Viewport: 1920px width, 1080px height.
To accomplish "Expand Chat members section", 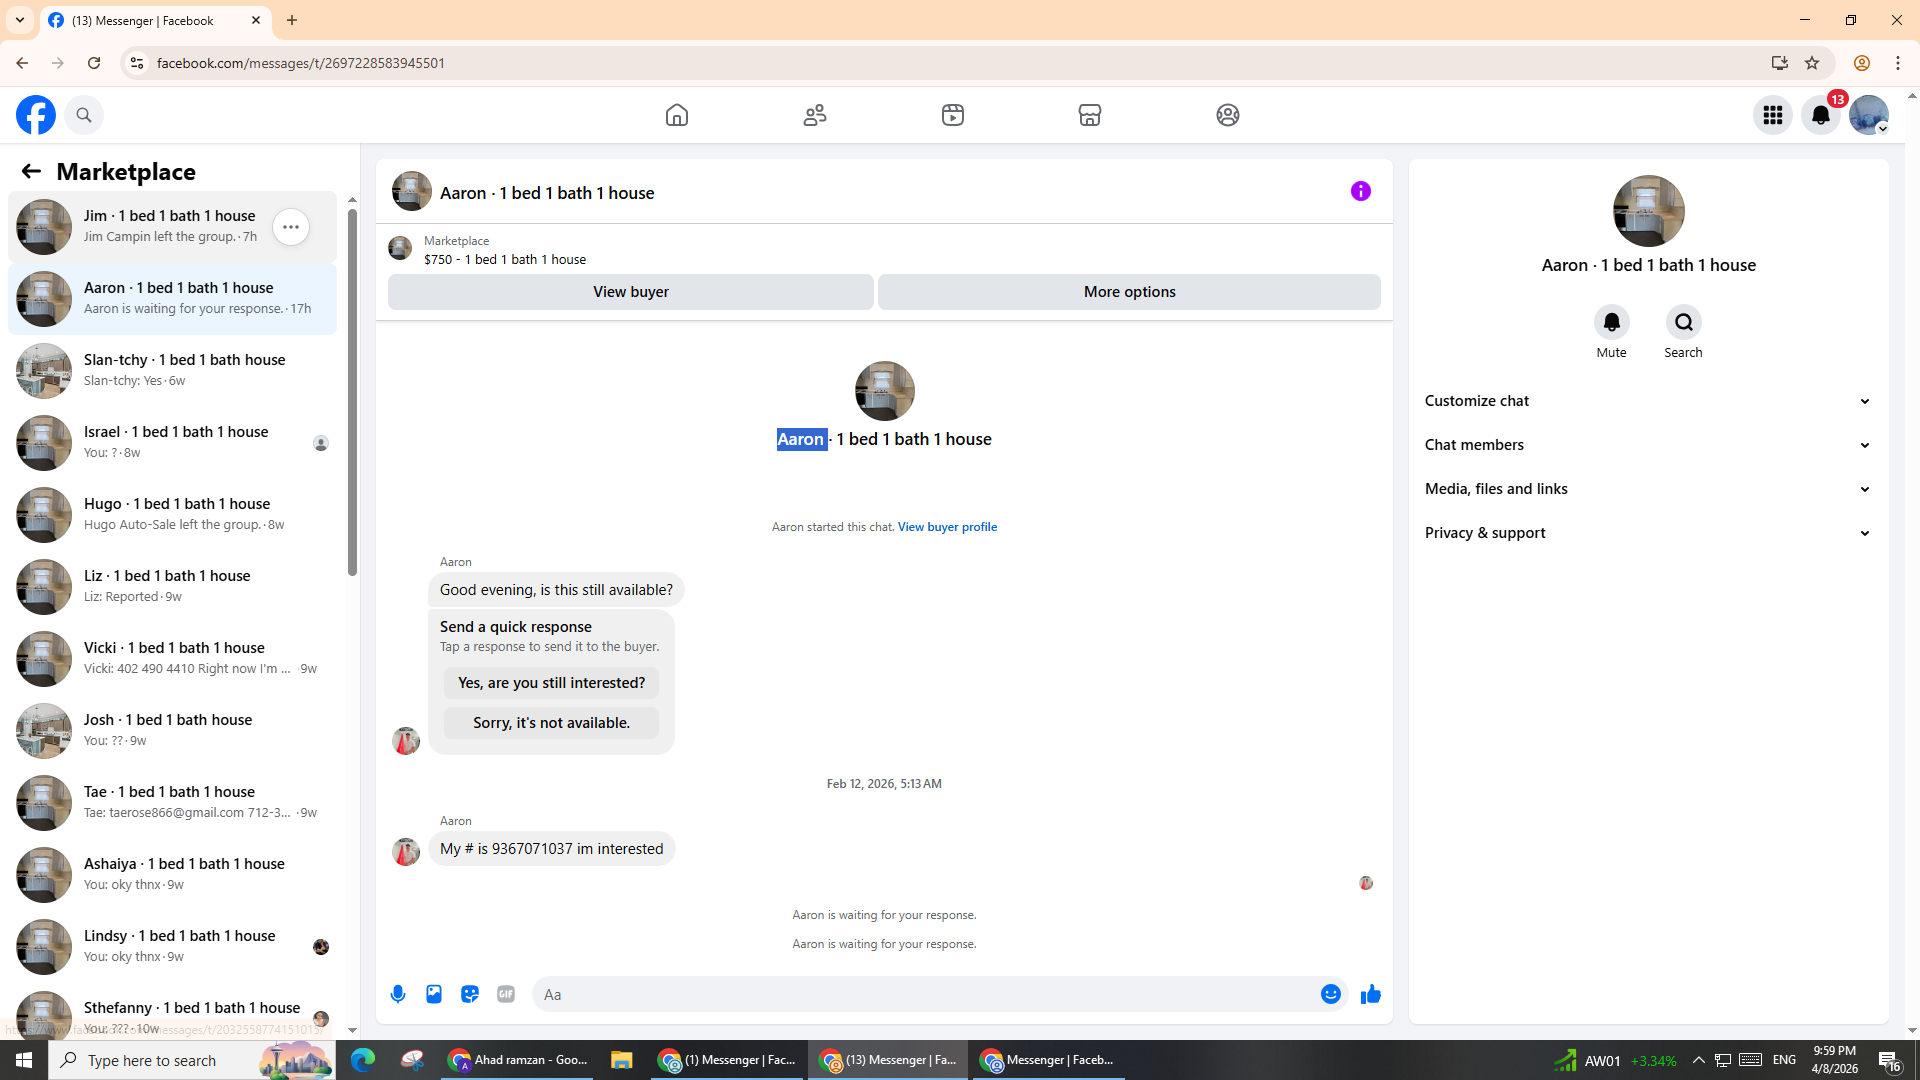I will tap(1647, 445).
